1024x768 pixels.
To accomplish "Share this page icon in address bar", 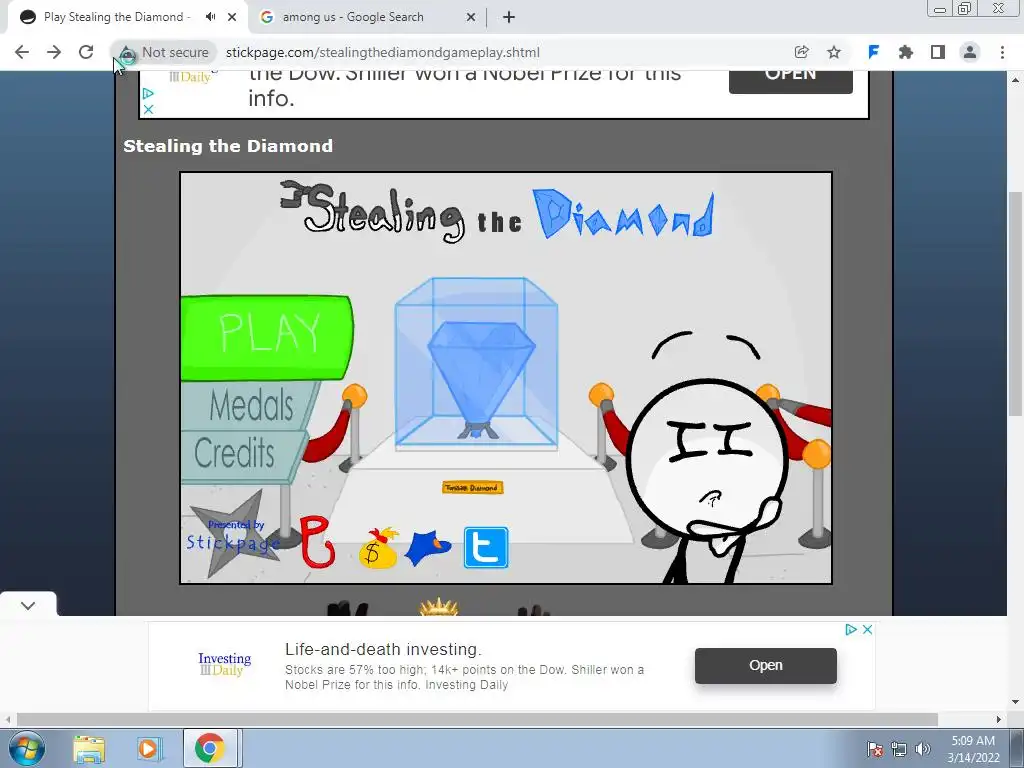I will [801, 52].
